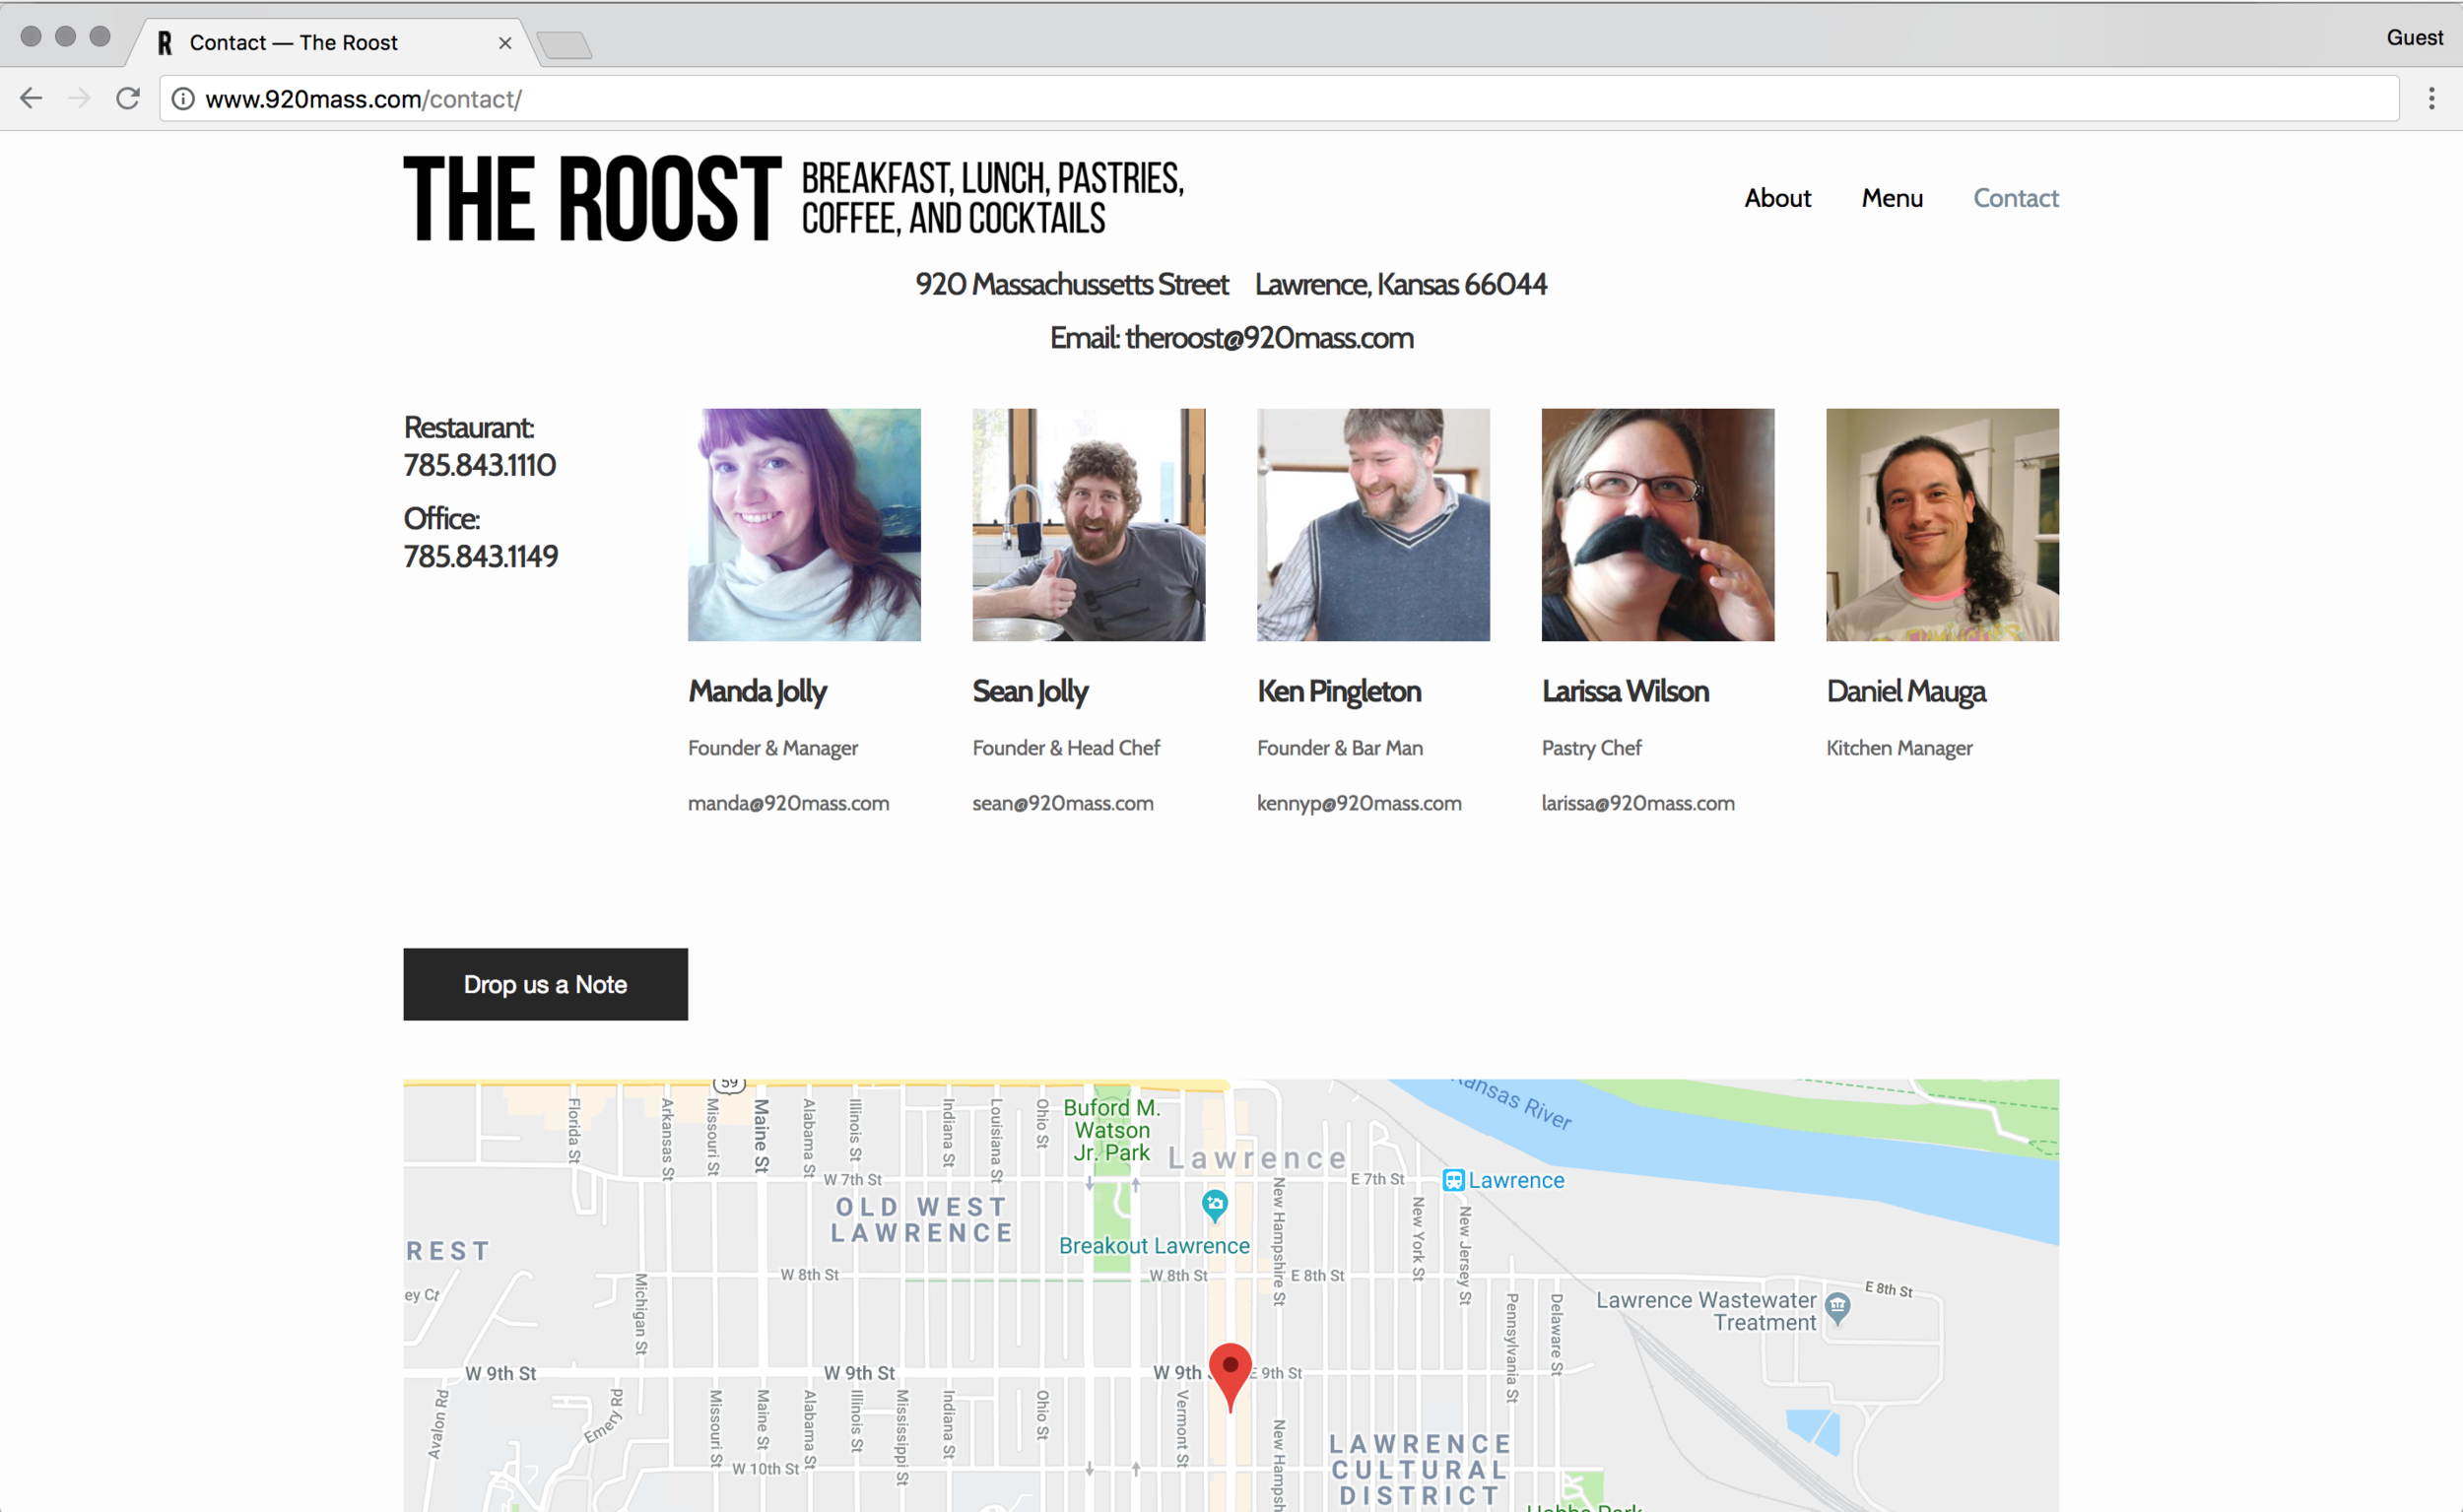Click Daniel Mauga's photo
The height and width of the screenshot is (1512, 2463).
click(x=1942, y=524)
